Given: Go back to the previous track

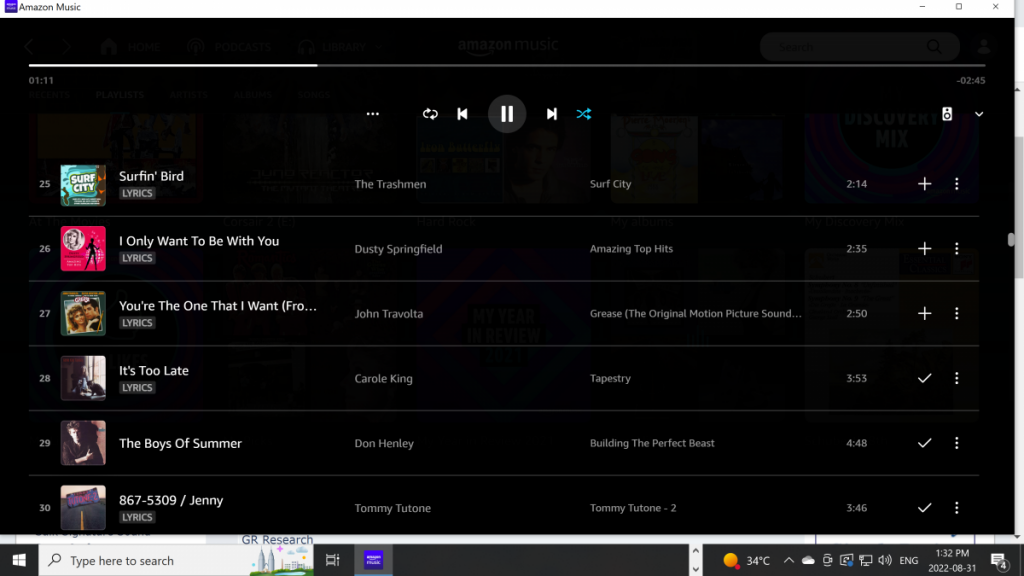Looking at the screenshot, I should [462, 114].
